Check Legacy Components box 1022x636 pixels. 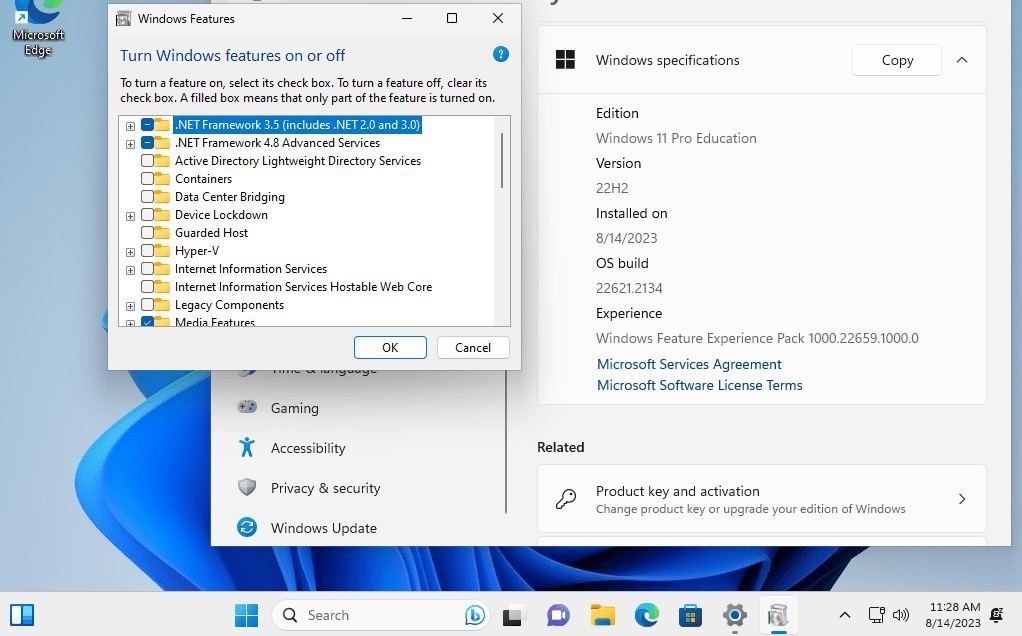(147, 305)
